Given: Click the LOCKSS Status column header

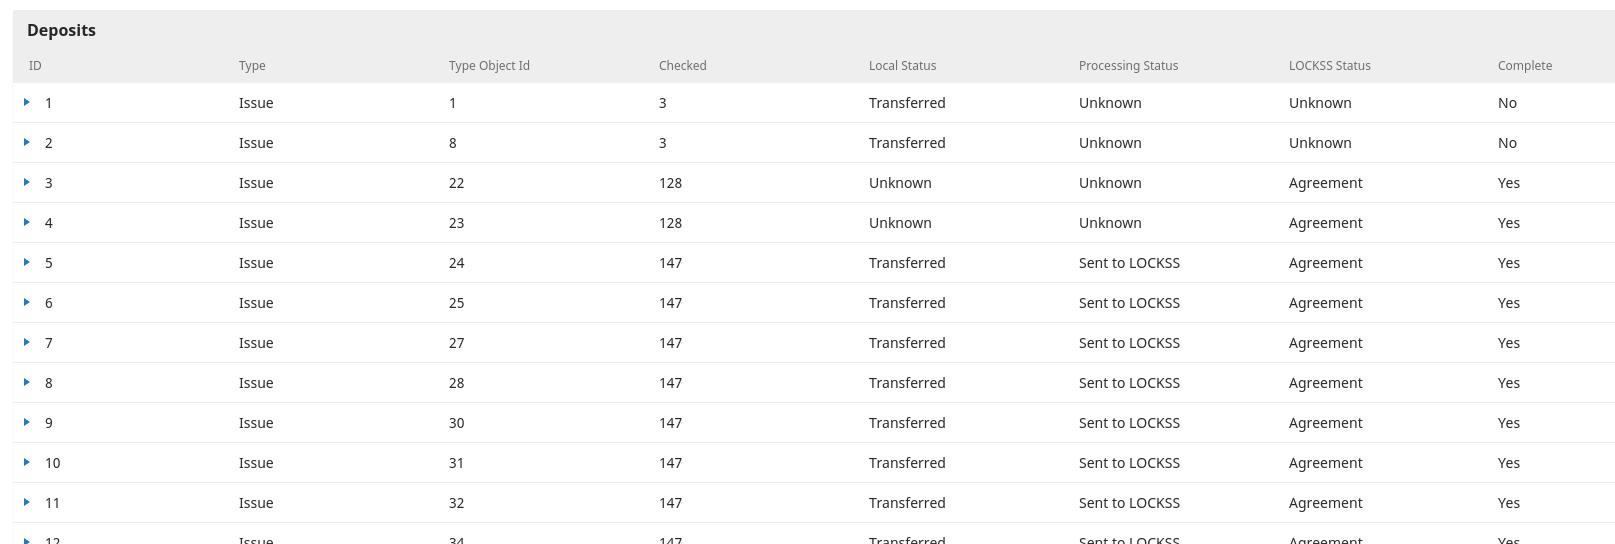Looking at the screenshot, I should (1330, 66).
